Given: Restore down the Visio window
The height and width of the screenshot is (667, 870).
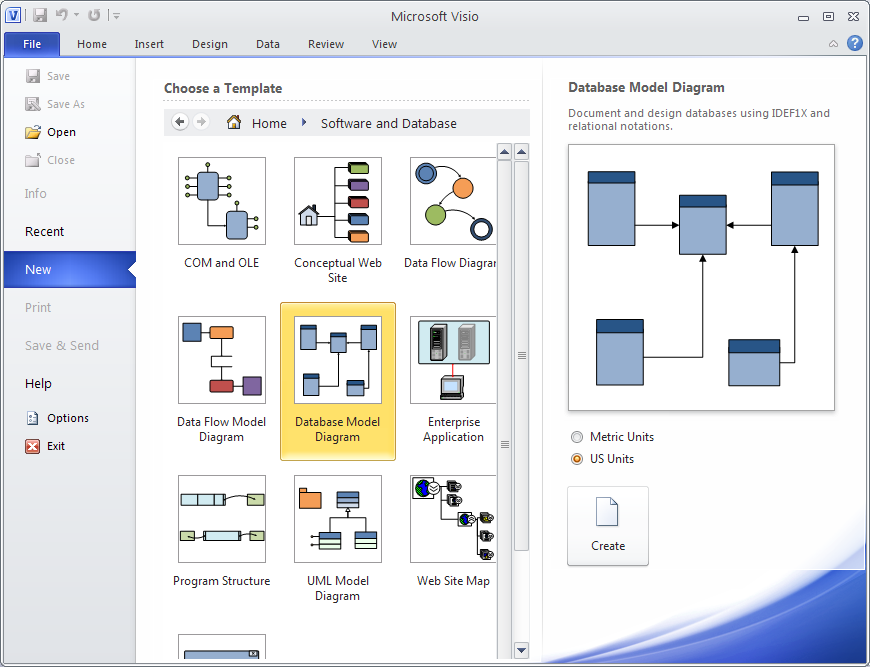Looking at the screenshot, I should (828, 17).
